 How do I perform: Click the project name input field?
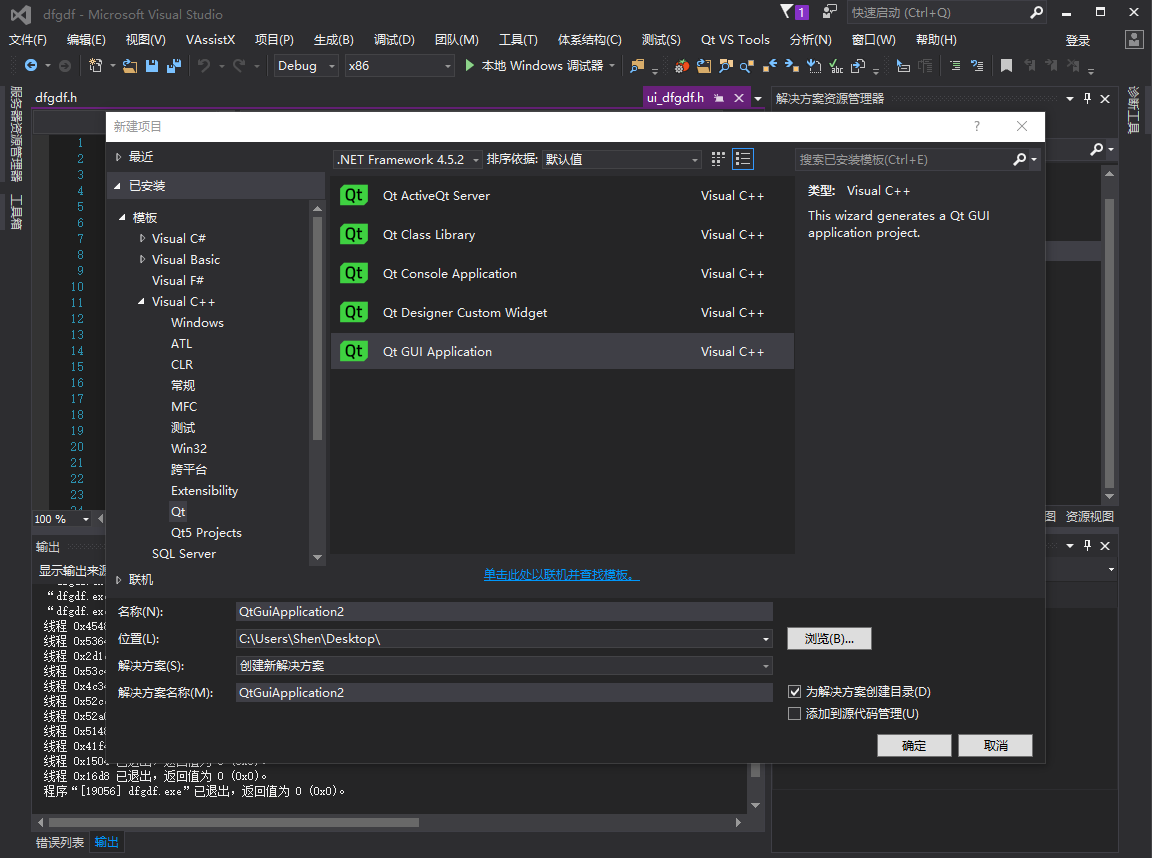504,611
